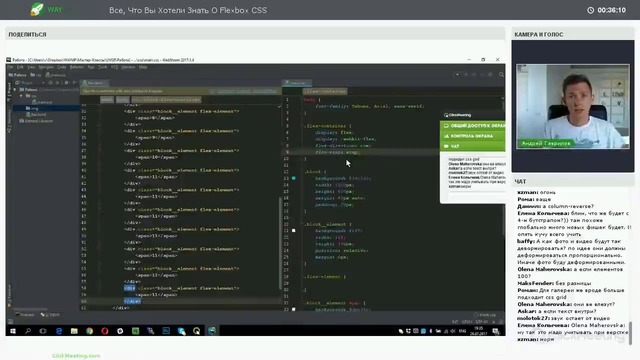Switch to Chrome on the taskbar

click(x=89, y=331)
